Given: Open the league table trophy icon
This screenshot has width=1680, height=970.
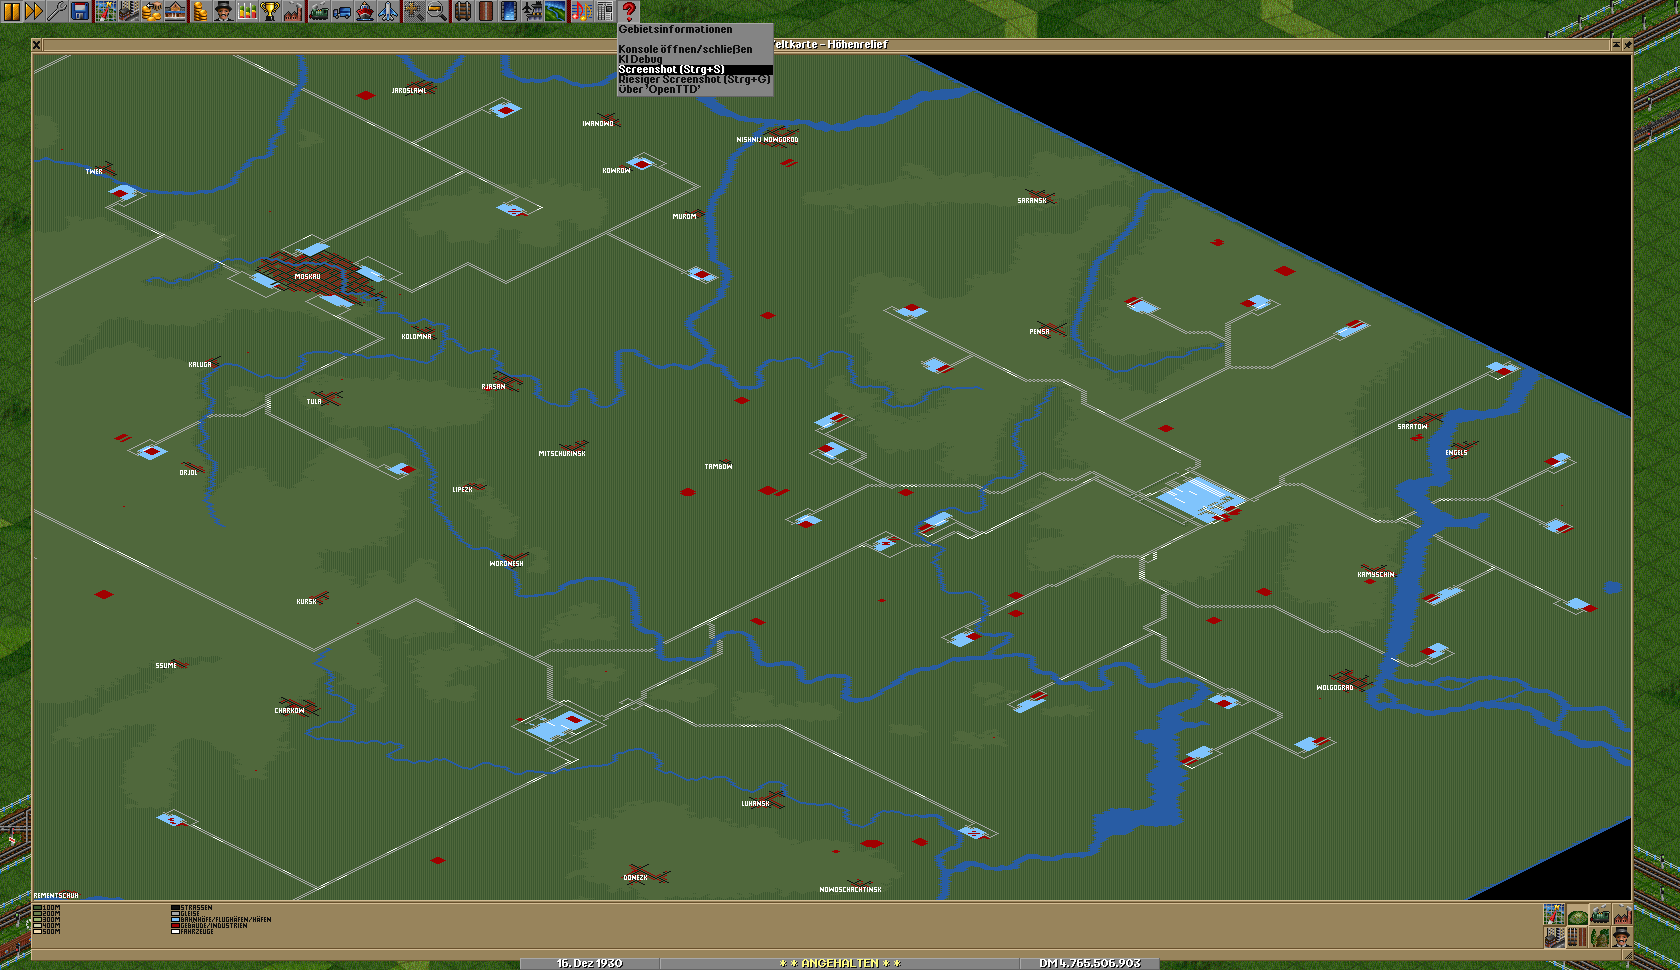Looking at the screenshot, I should 270,11.
